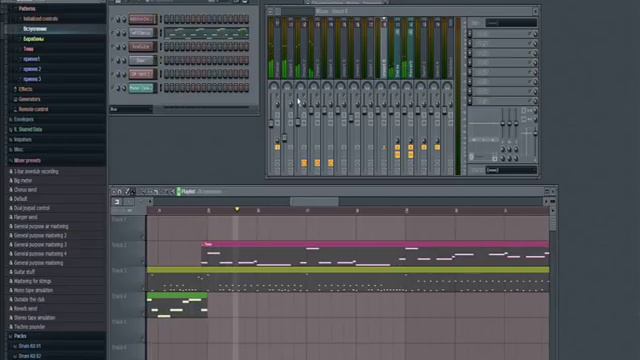Click the Master track pan knob in mixer
Viewport: 640px width, 360px height.
273,86
